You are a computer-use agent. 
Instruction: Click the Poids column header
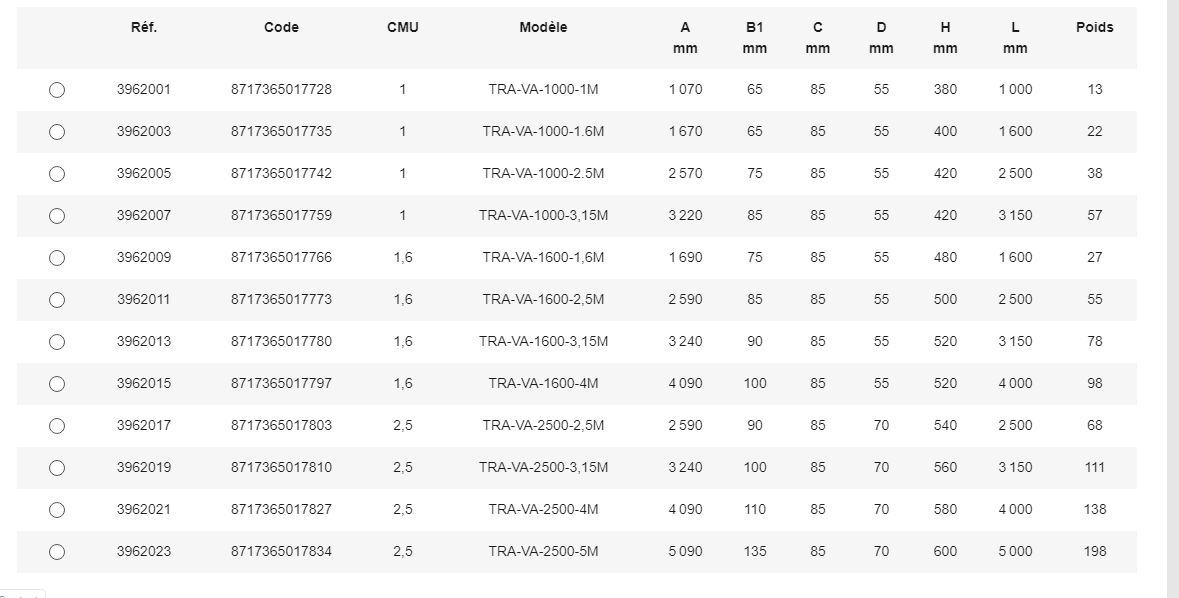(1094, 28)
